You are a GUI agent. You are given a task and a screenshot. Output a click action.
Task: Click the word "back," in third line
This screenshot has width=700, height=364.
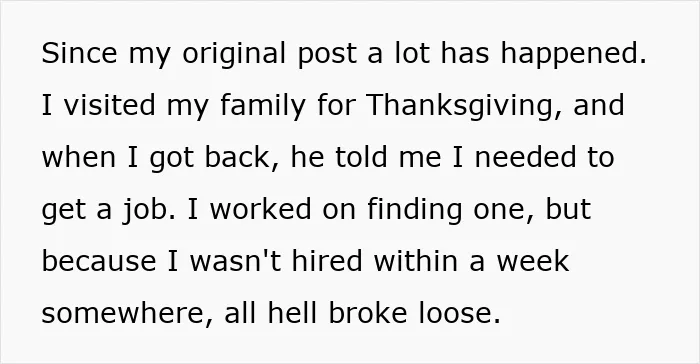[242, 159]
